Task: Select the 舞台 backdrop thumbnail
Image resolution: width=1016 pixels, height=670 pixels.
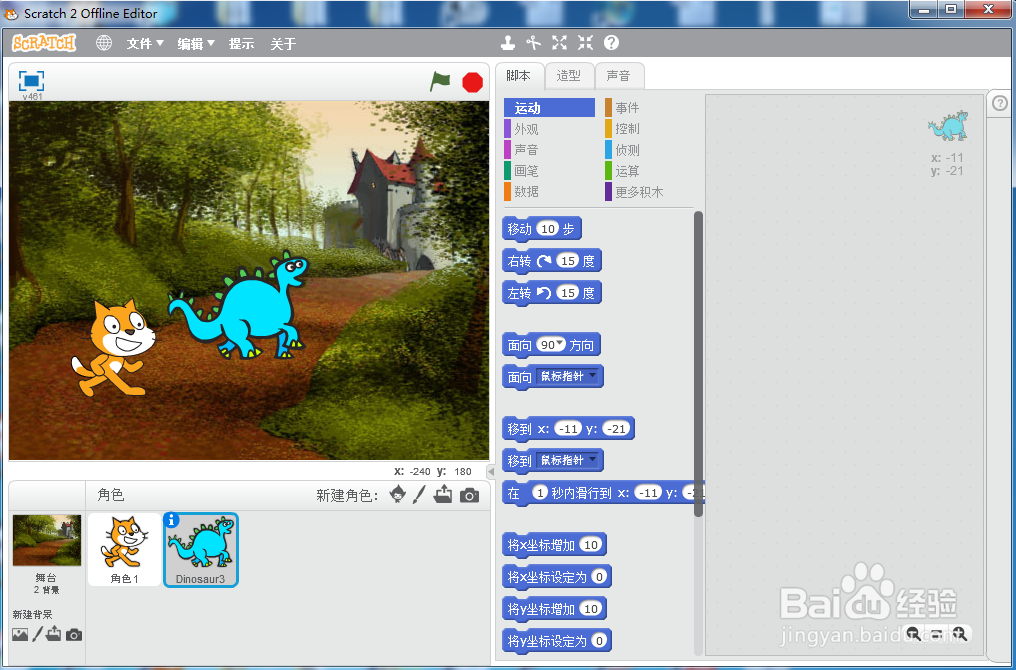Action: click(47, 540)
